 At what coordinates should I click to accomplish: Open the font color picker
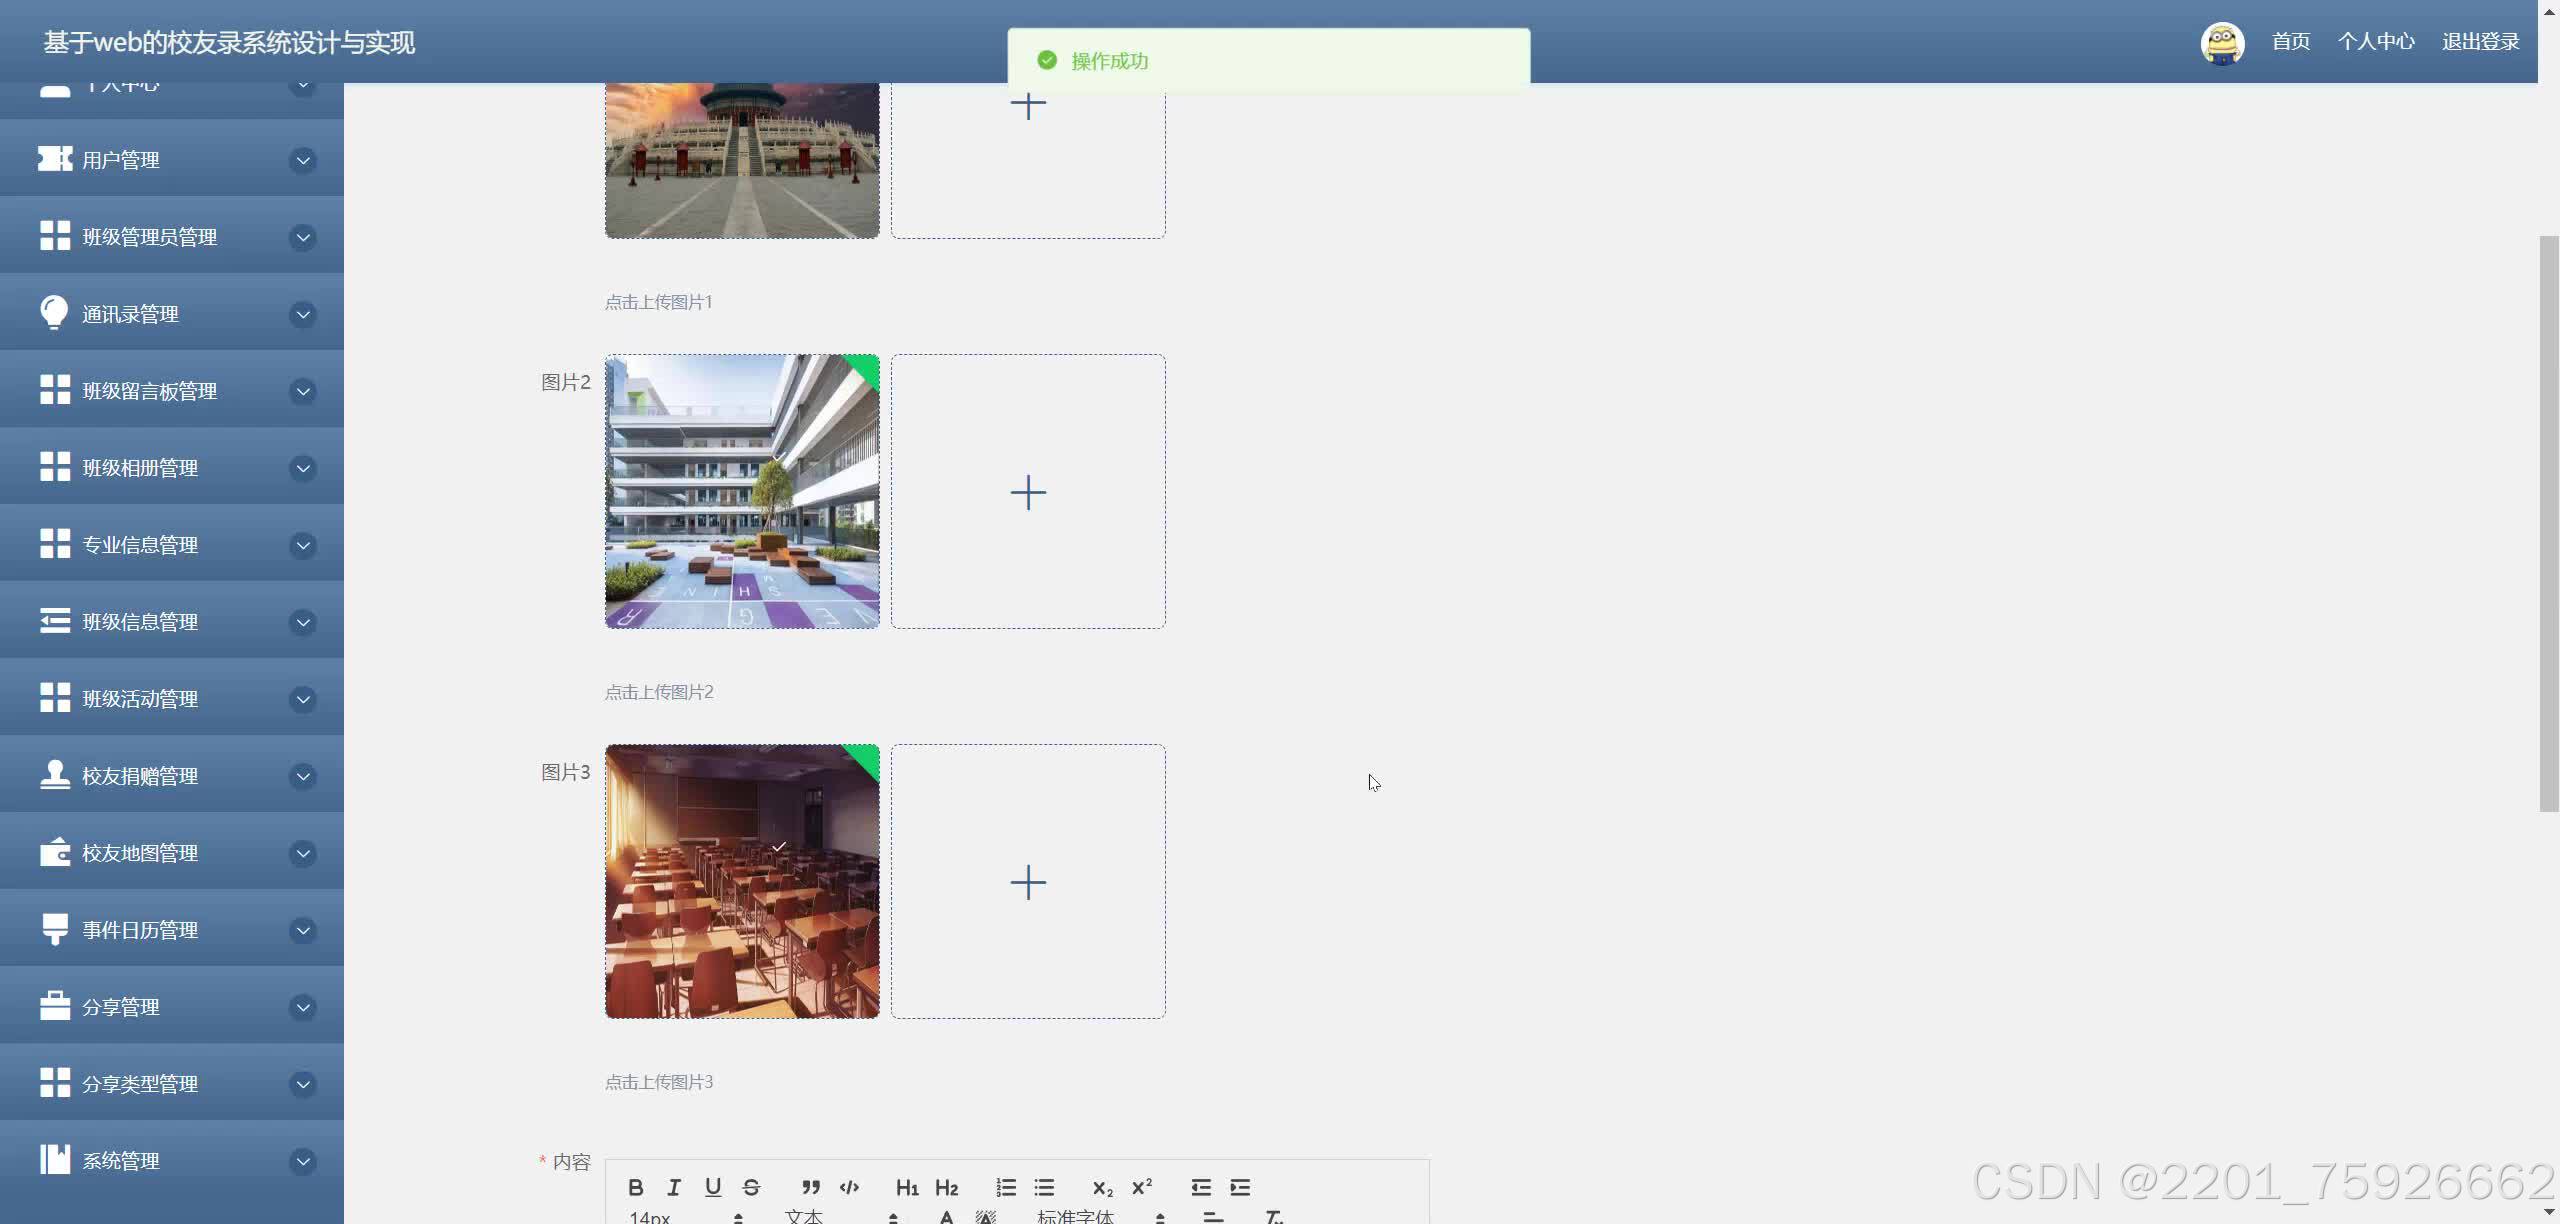946,1217
